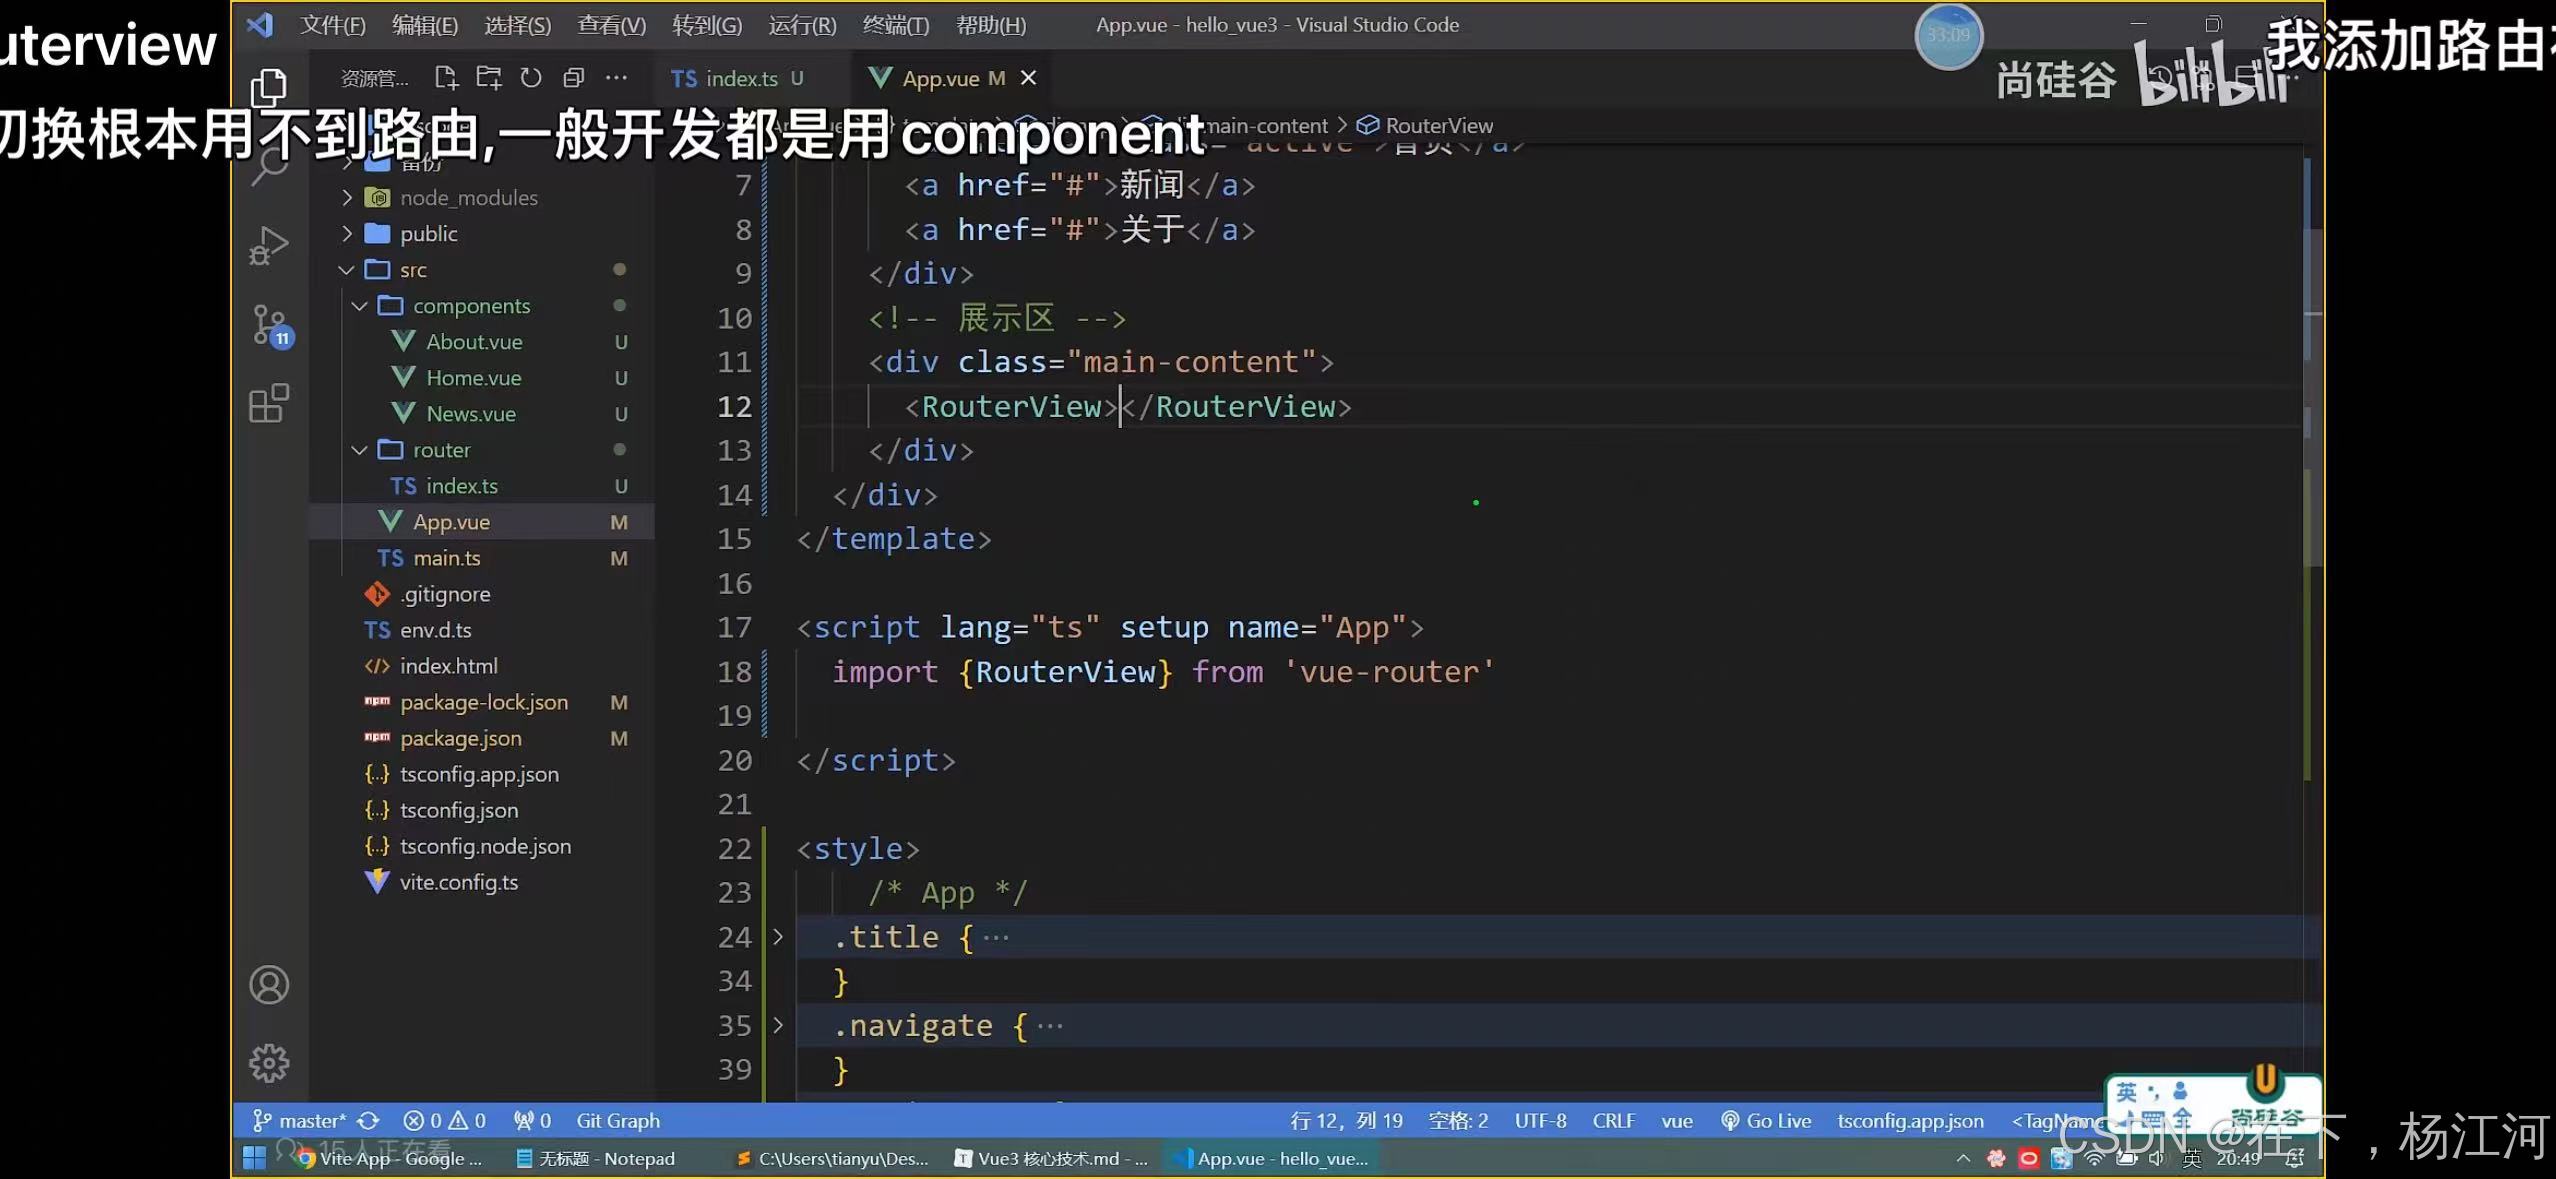Change file encoding UTF-8
2556x1179 pixels.
(x=1540, y=1121)
